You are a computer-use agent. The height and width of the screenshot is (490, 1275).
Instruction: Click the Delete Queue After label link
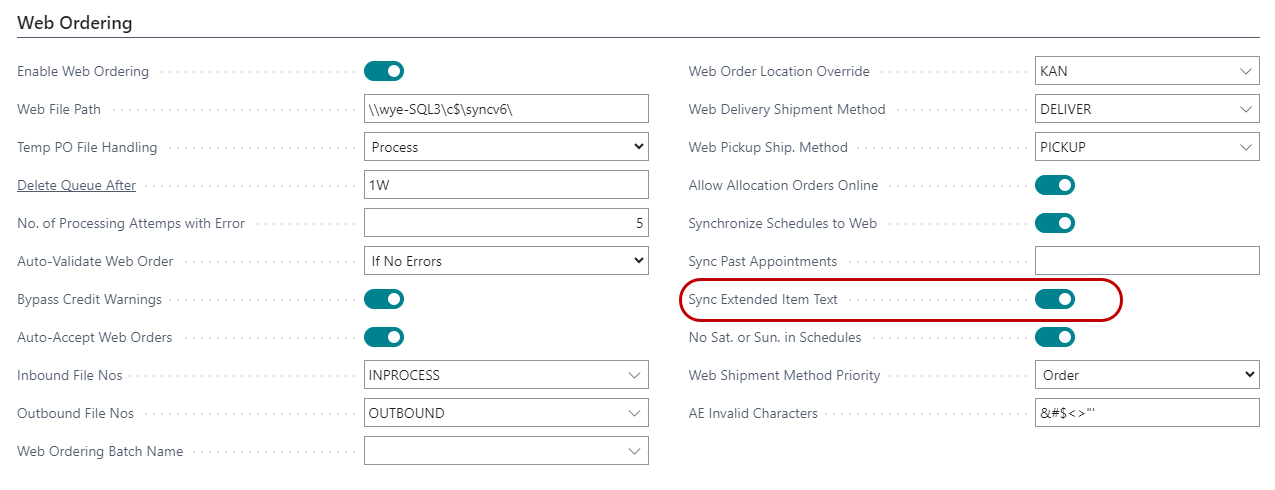click(x=76, y=185)
